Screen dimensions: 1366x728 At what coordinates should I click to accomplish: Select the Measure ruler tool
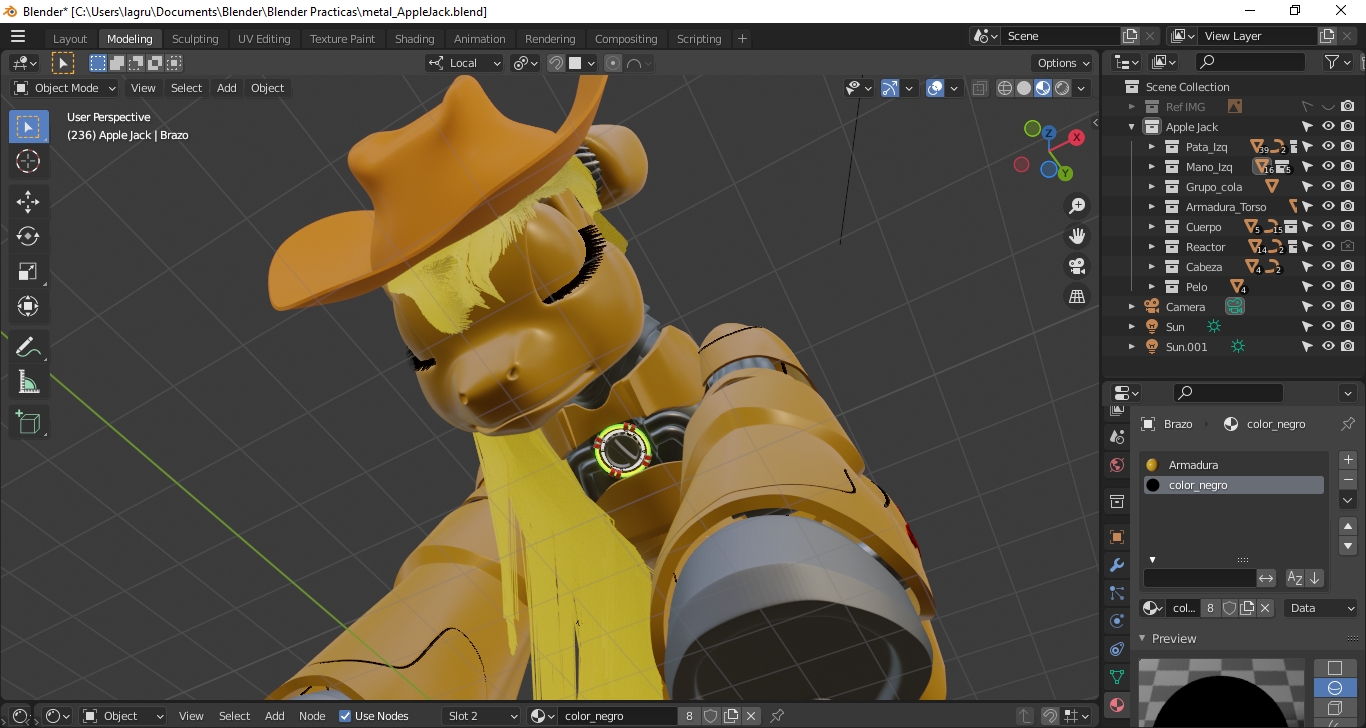(x=28, y=382)
